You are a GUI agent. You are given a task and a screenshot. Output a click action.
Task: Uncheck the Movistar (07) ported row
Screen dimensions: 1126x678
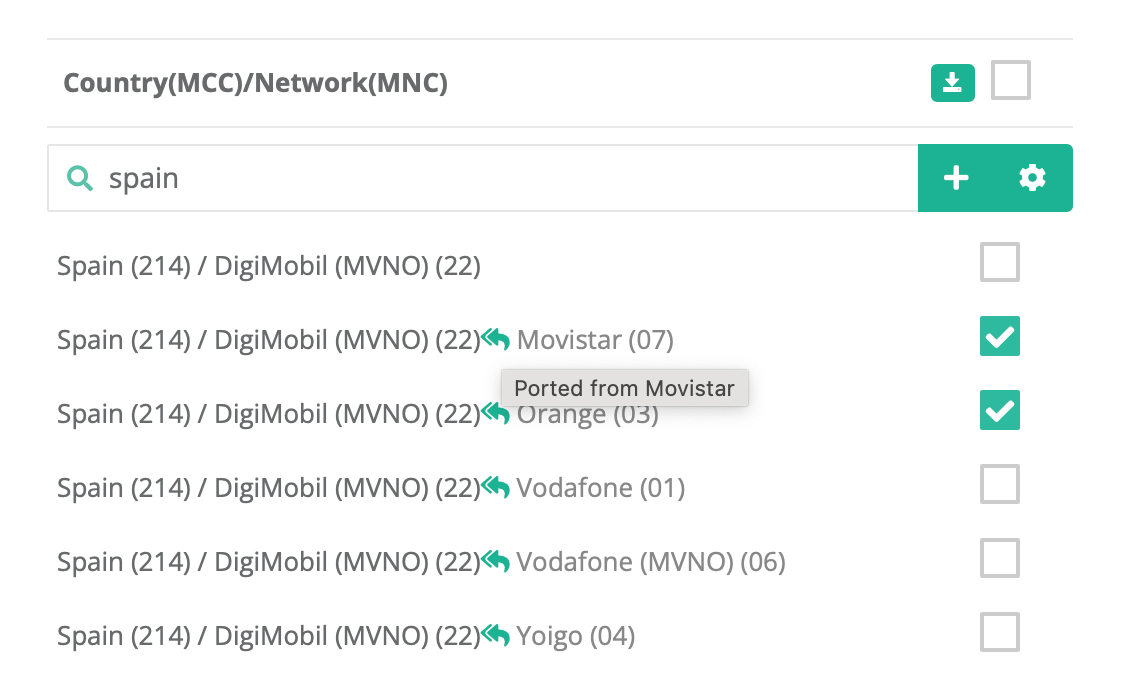(x=1000, y=336)
